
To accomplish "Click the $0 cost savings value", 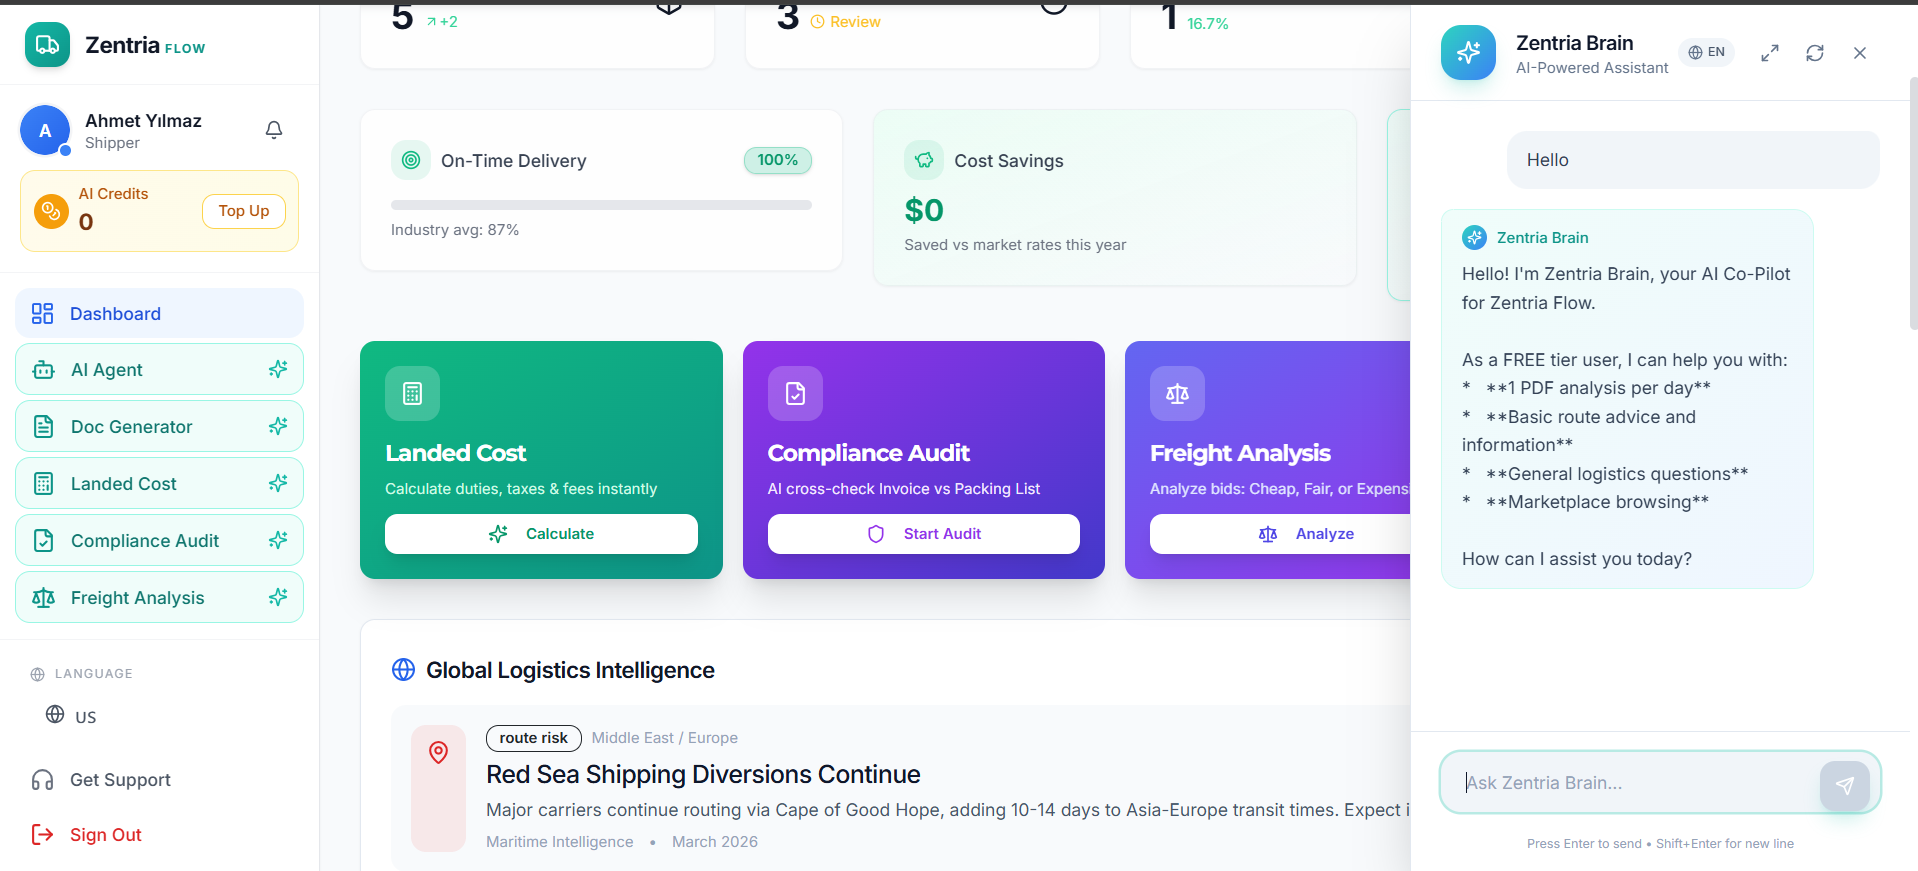I will coord(924,210).
